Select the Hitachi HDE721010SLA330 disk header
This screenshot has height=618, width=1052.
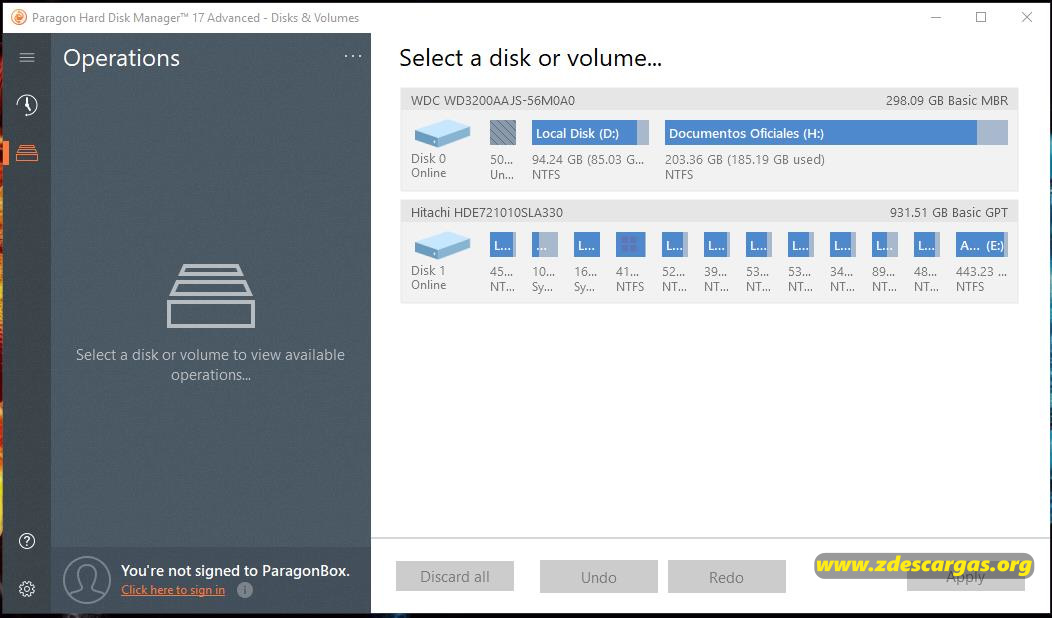pyautogui.click(x=709, y=212)
